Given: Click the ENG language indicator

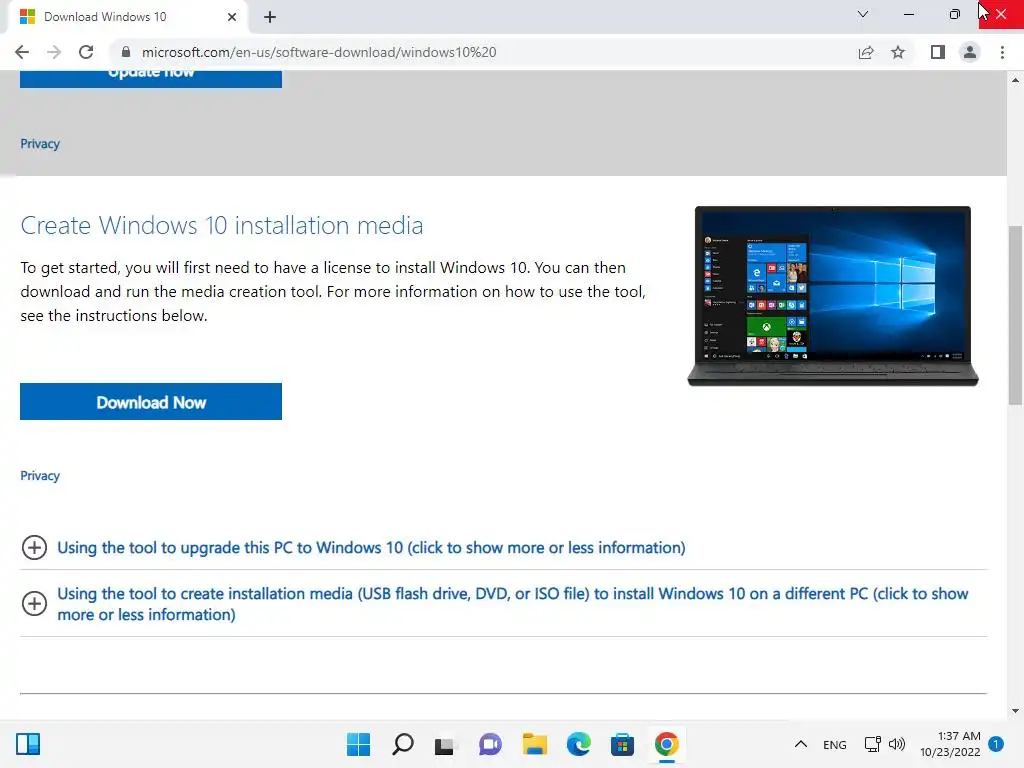Looking at the screenshot, I should pos(835,744).
